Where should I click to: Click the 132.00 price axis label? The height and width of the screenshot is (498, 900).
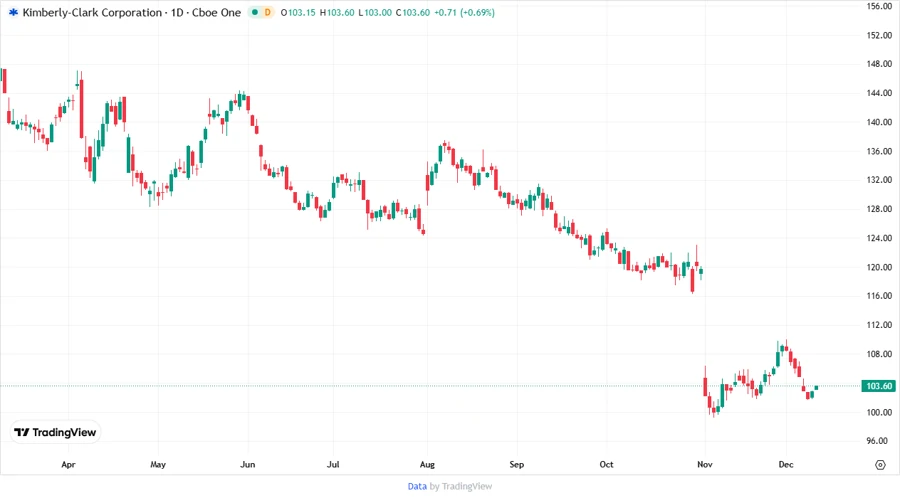pyautogui.click(x=879, y=180)
